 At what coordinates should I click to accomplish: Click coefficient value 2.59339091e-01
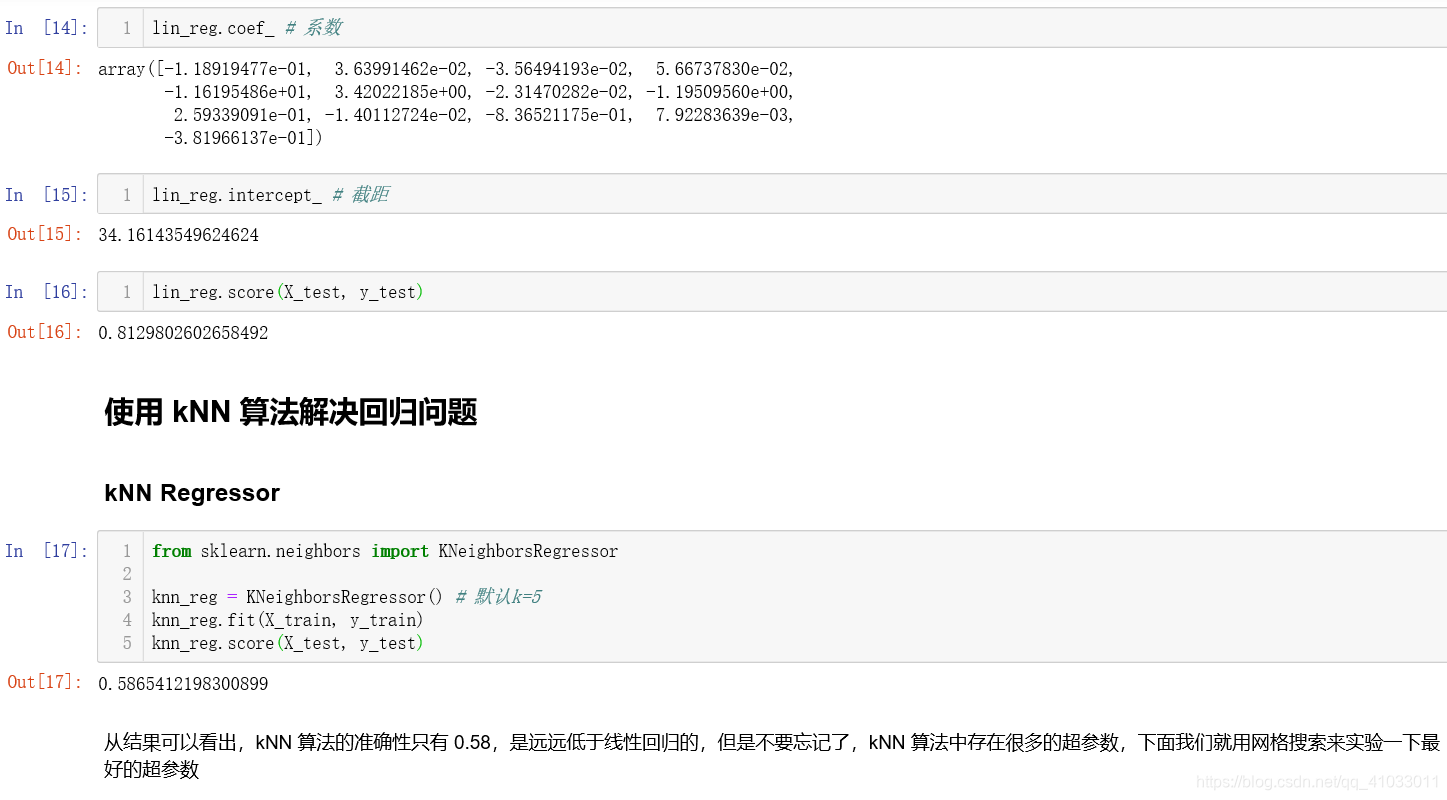pos(240,115)
